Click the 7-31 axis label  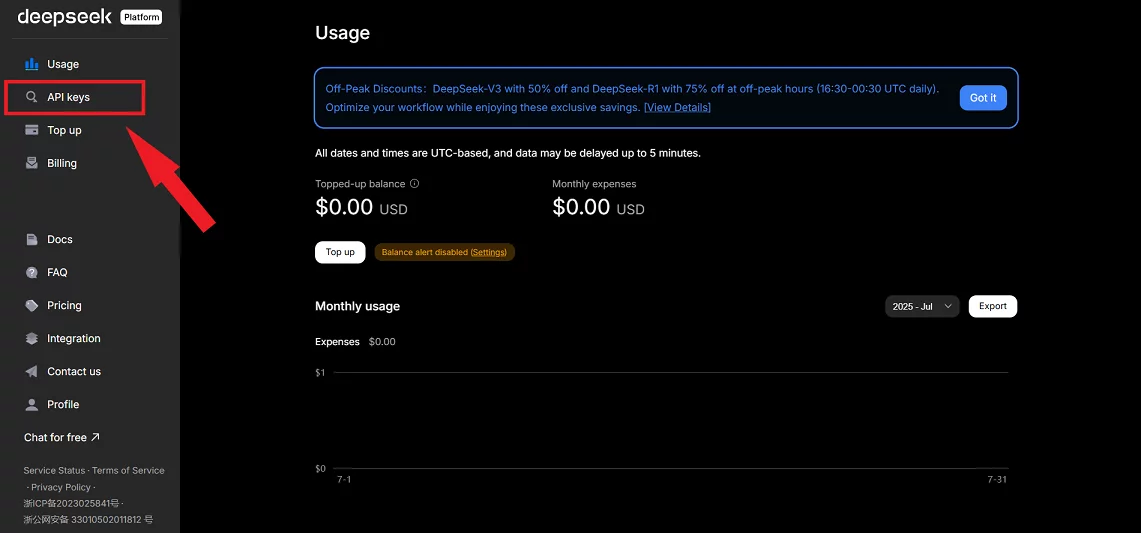pyautogui.click(x=996, y=479)
